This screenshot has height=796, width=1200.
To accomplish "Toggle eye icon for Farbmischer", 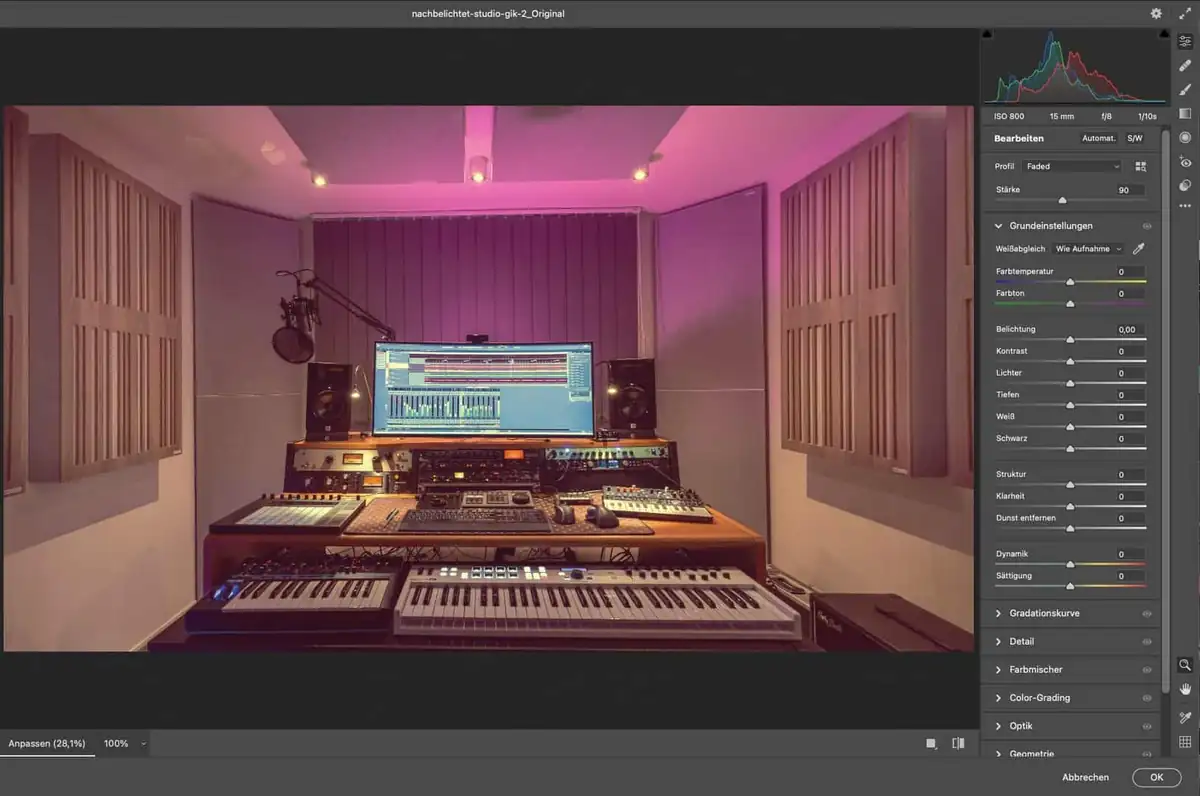I will tap(1147, 670).
